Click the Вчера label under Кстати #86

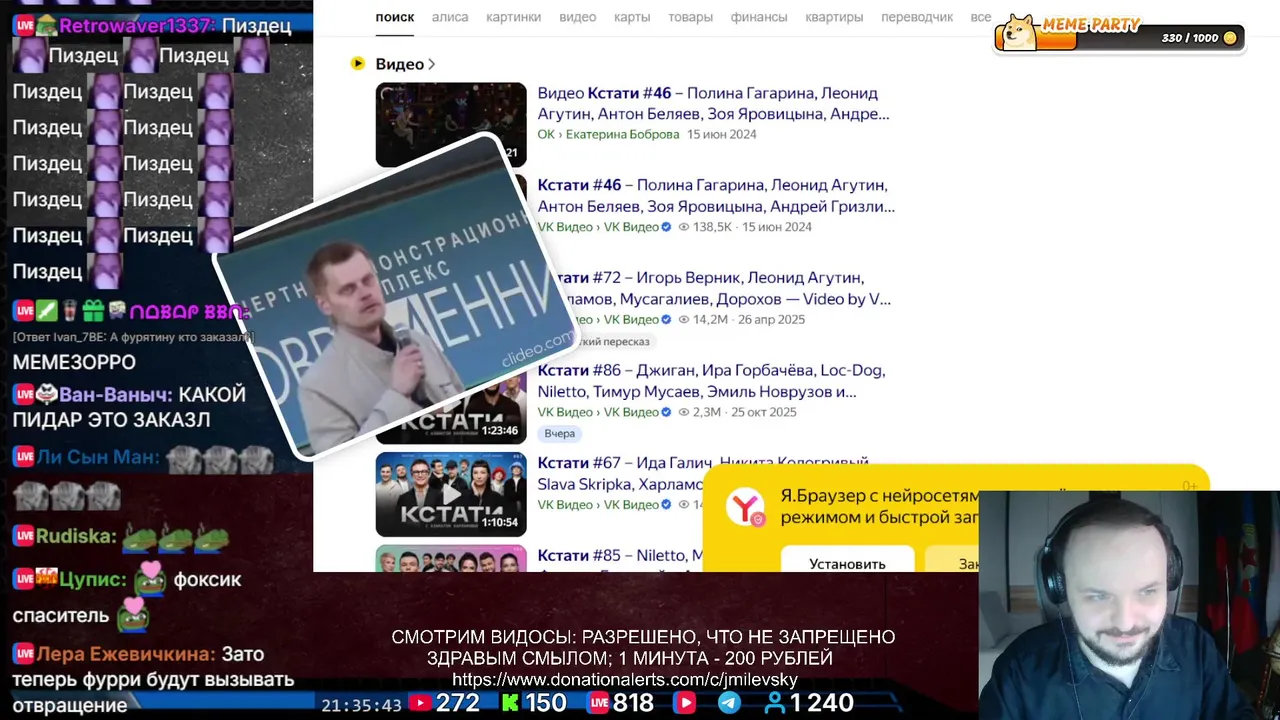point(559,433)
